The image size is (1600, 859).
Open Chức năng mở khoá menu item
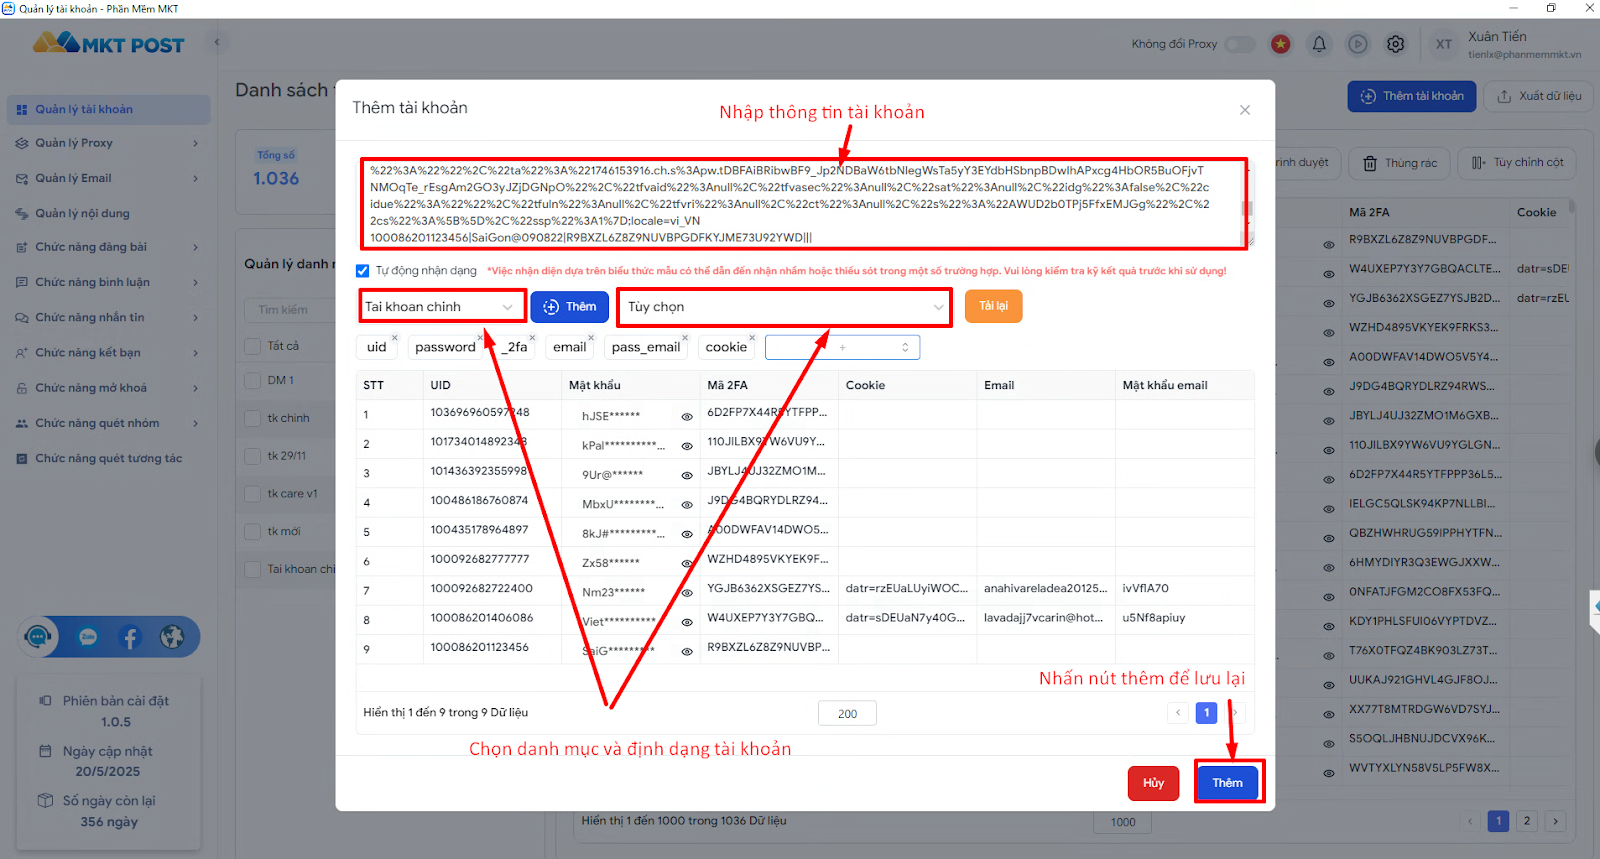108,388
